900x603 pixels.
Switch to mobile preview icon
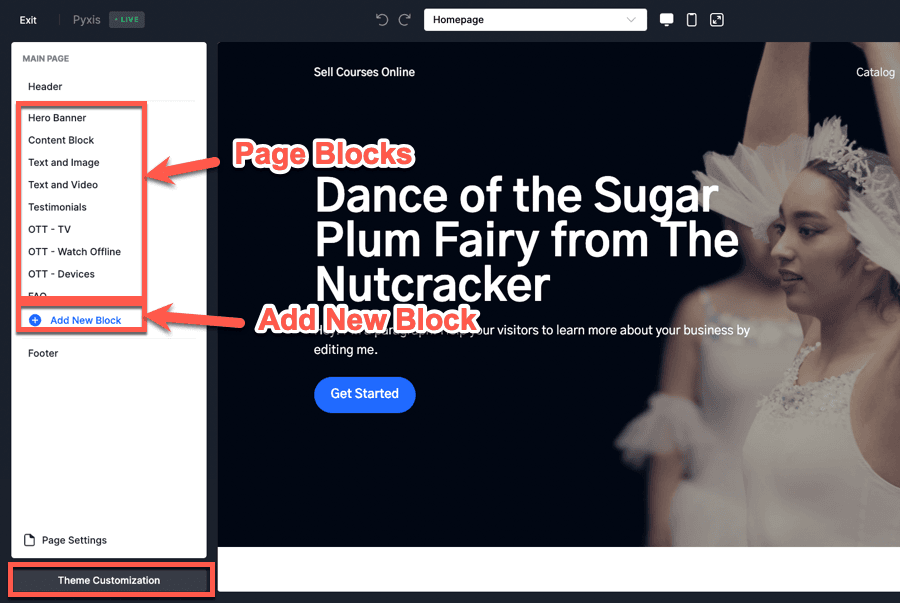pos(691,20)
